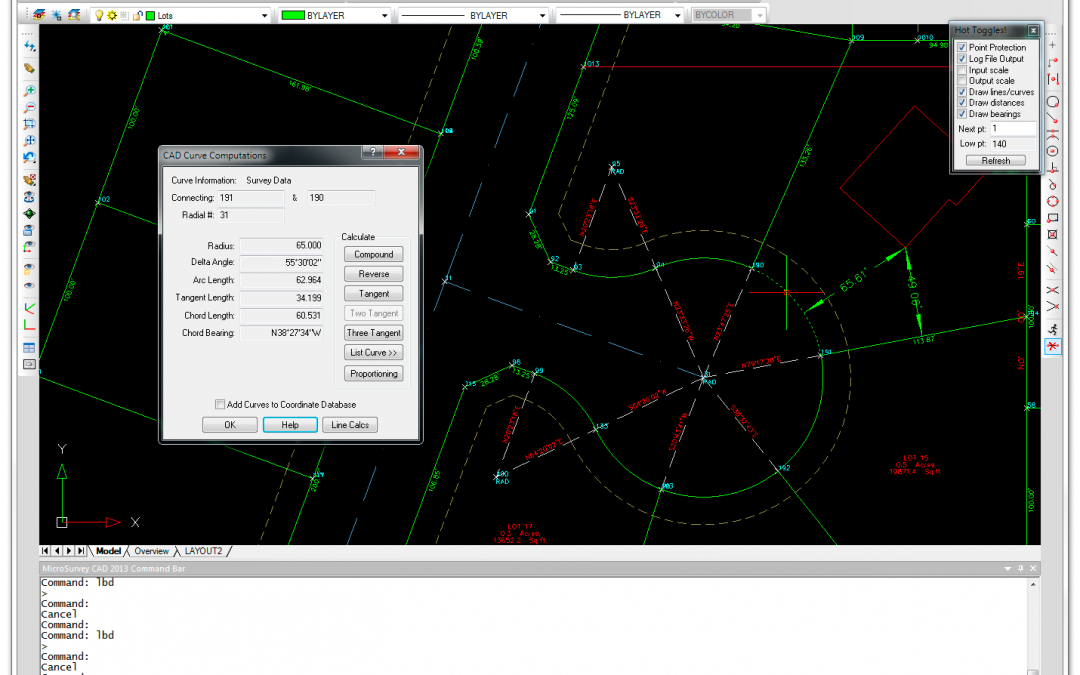Click the layer lightbulb on/off icon
Viewport: 1080px width, 675px height.
coord(99,16)
